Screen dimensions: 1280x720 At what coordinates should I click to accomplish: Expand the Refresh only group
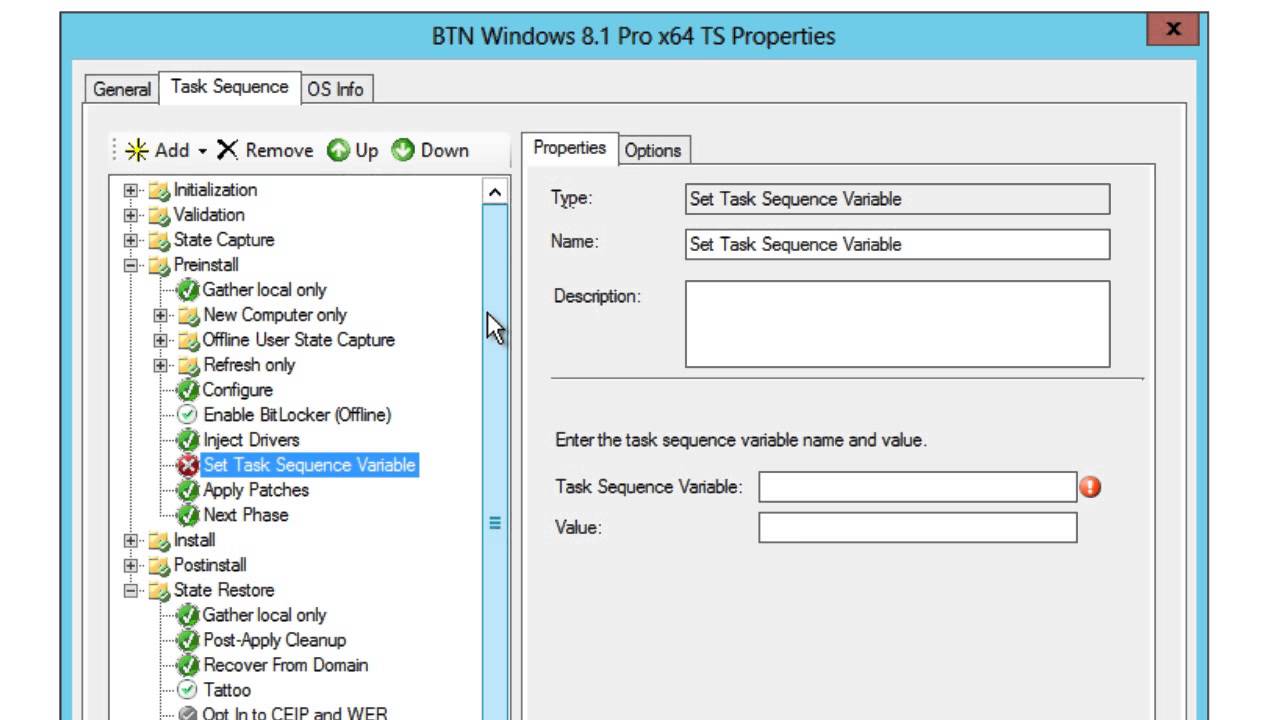(160, 365)
